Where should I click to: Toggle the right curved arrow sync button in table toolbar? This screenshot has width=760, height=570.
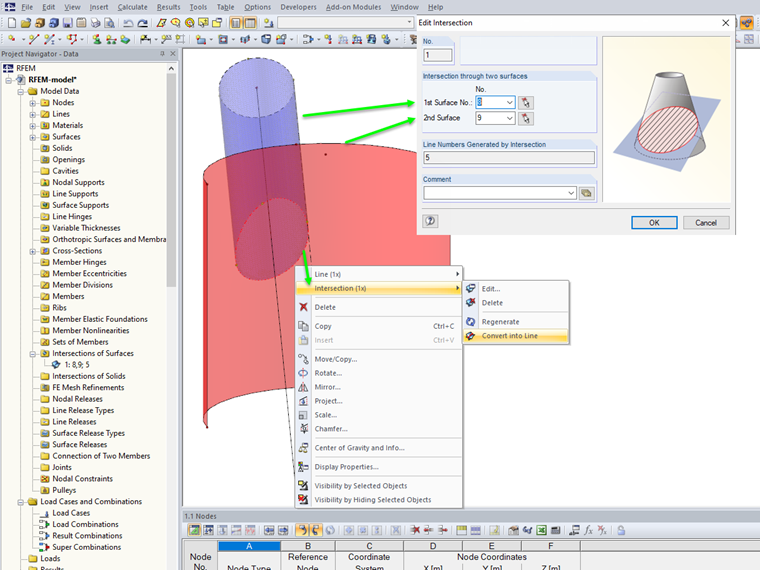316,530
